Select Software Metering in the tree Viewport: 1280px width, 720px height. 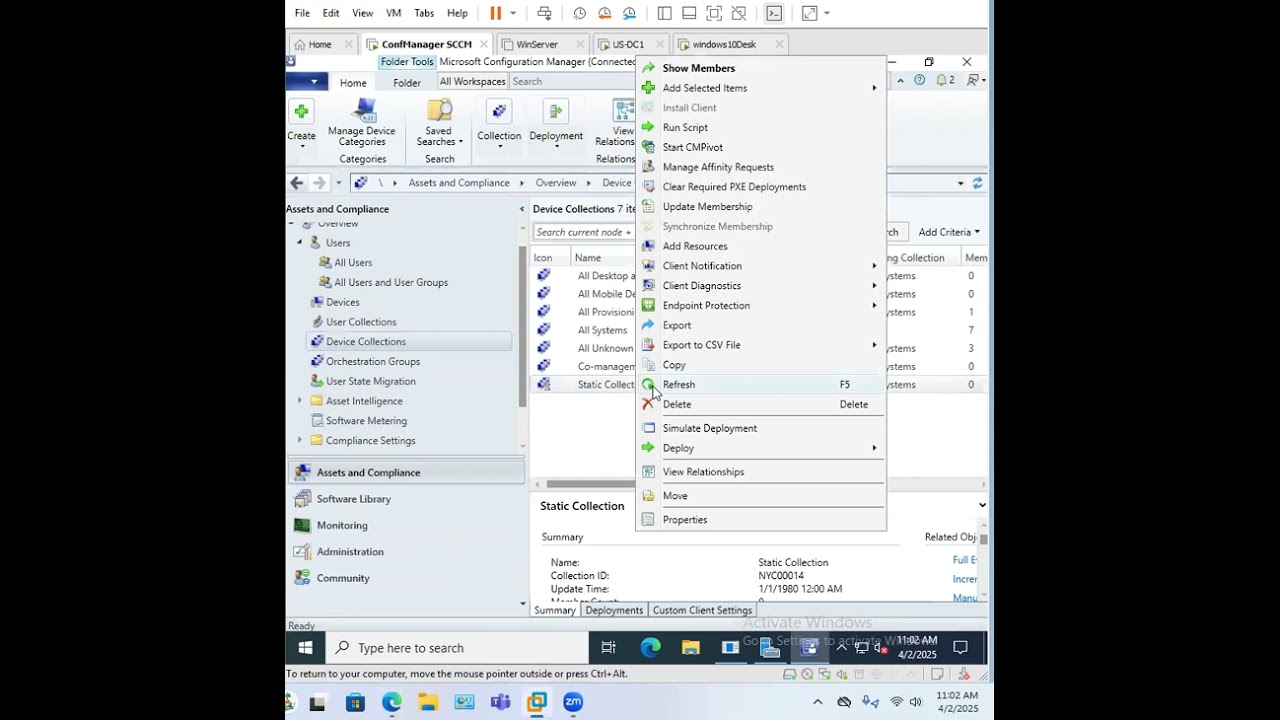(x=366, y=421)
